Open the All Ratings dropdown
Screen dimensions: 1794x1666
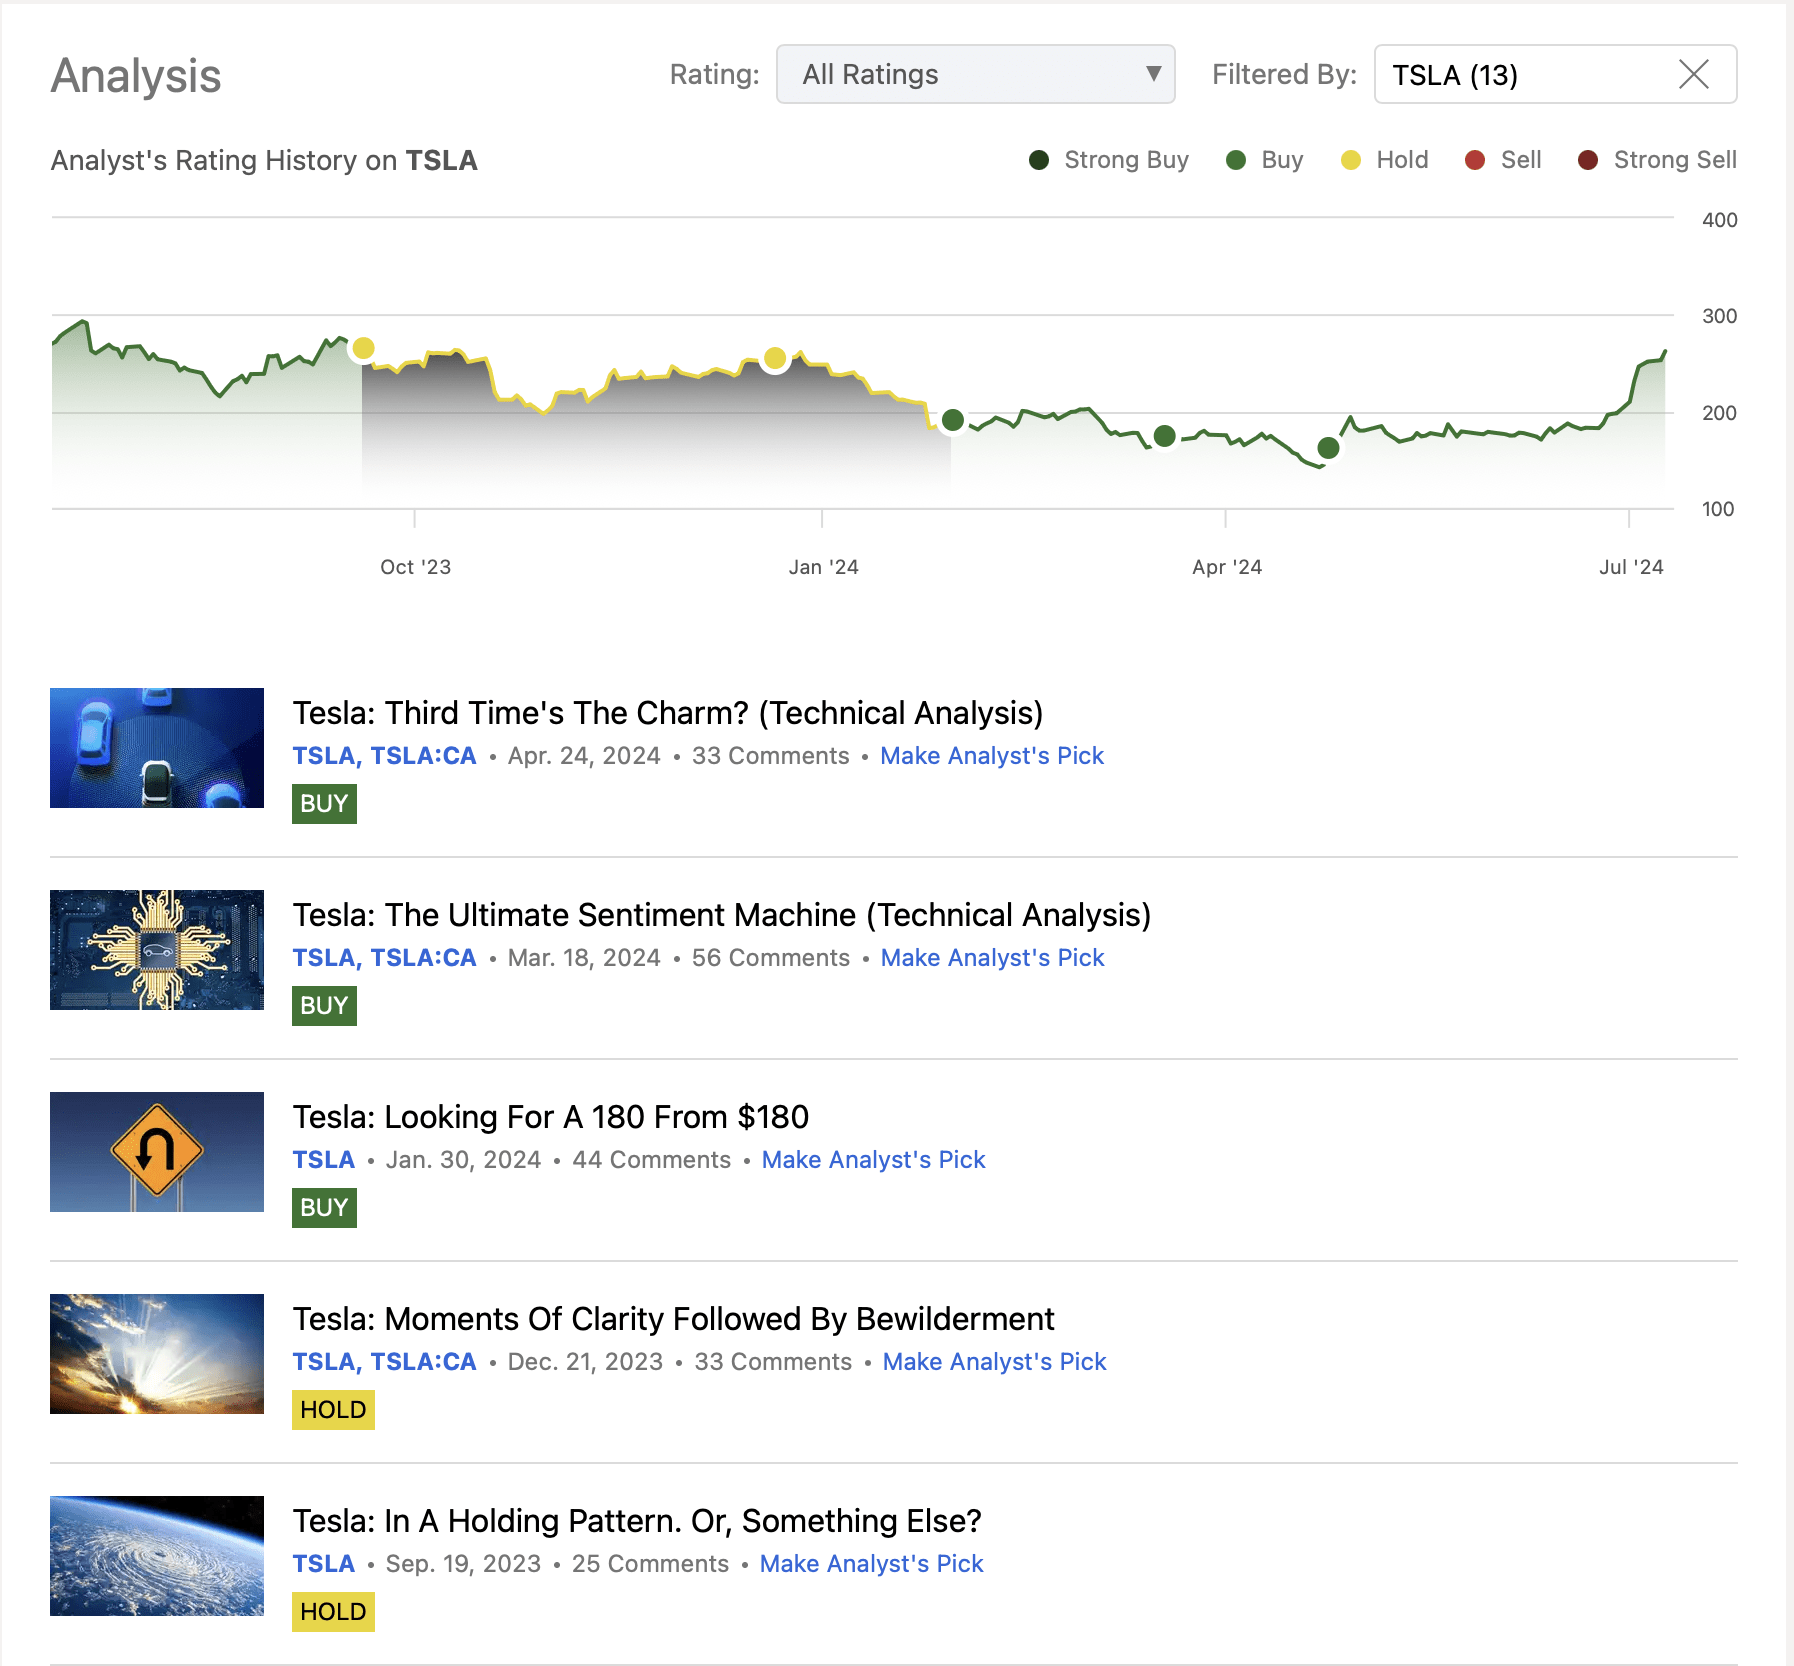(974, 74)
